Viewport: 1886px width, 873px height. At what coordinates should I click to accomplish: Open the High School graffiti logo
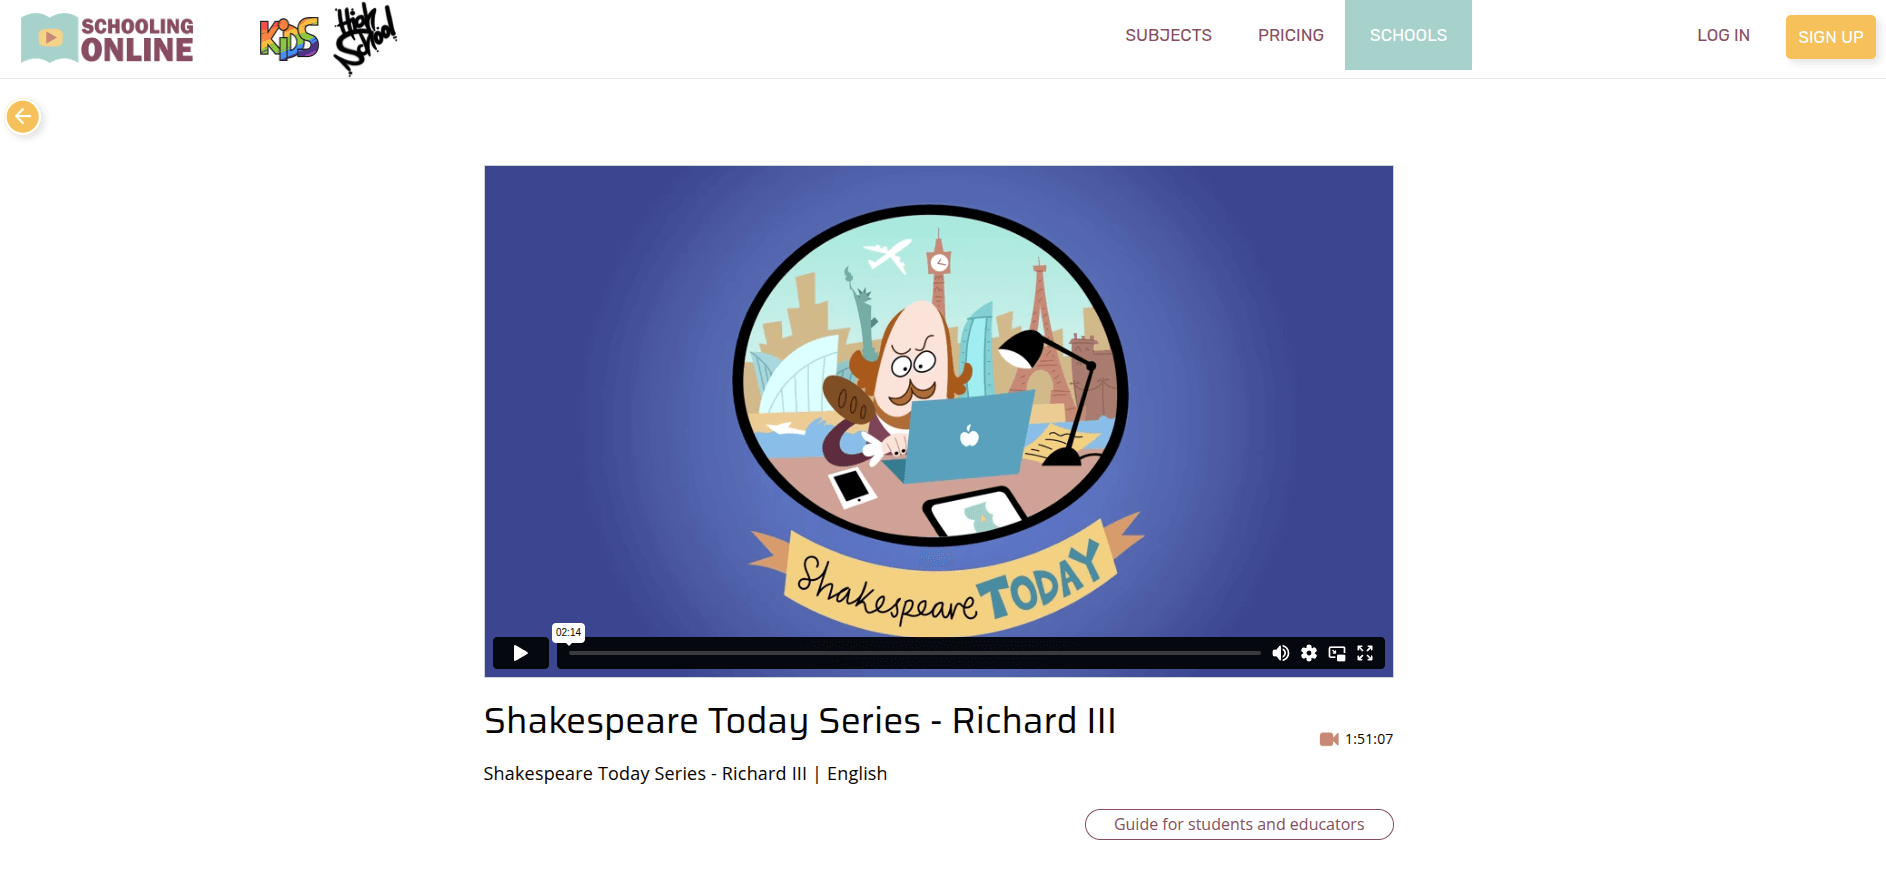pyautogui.click(x=365, y=39)
